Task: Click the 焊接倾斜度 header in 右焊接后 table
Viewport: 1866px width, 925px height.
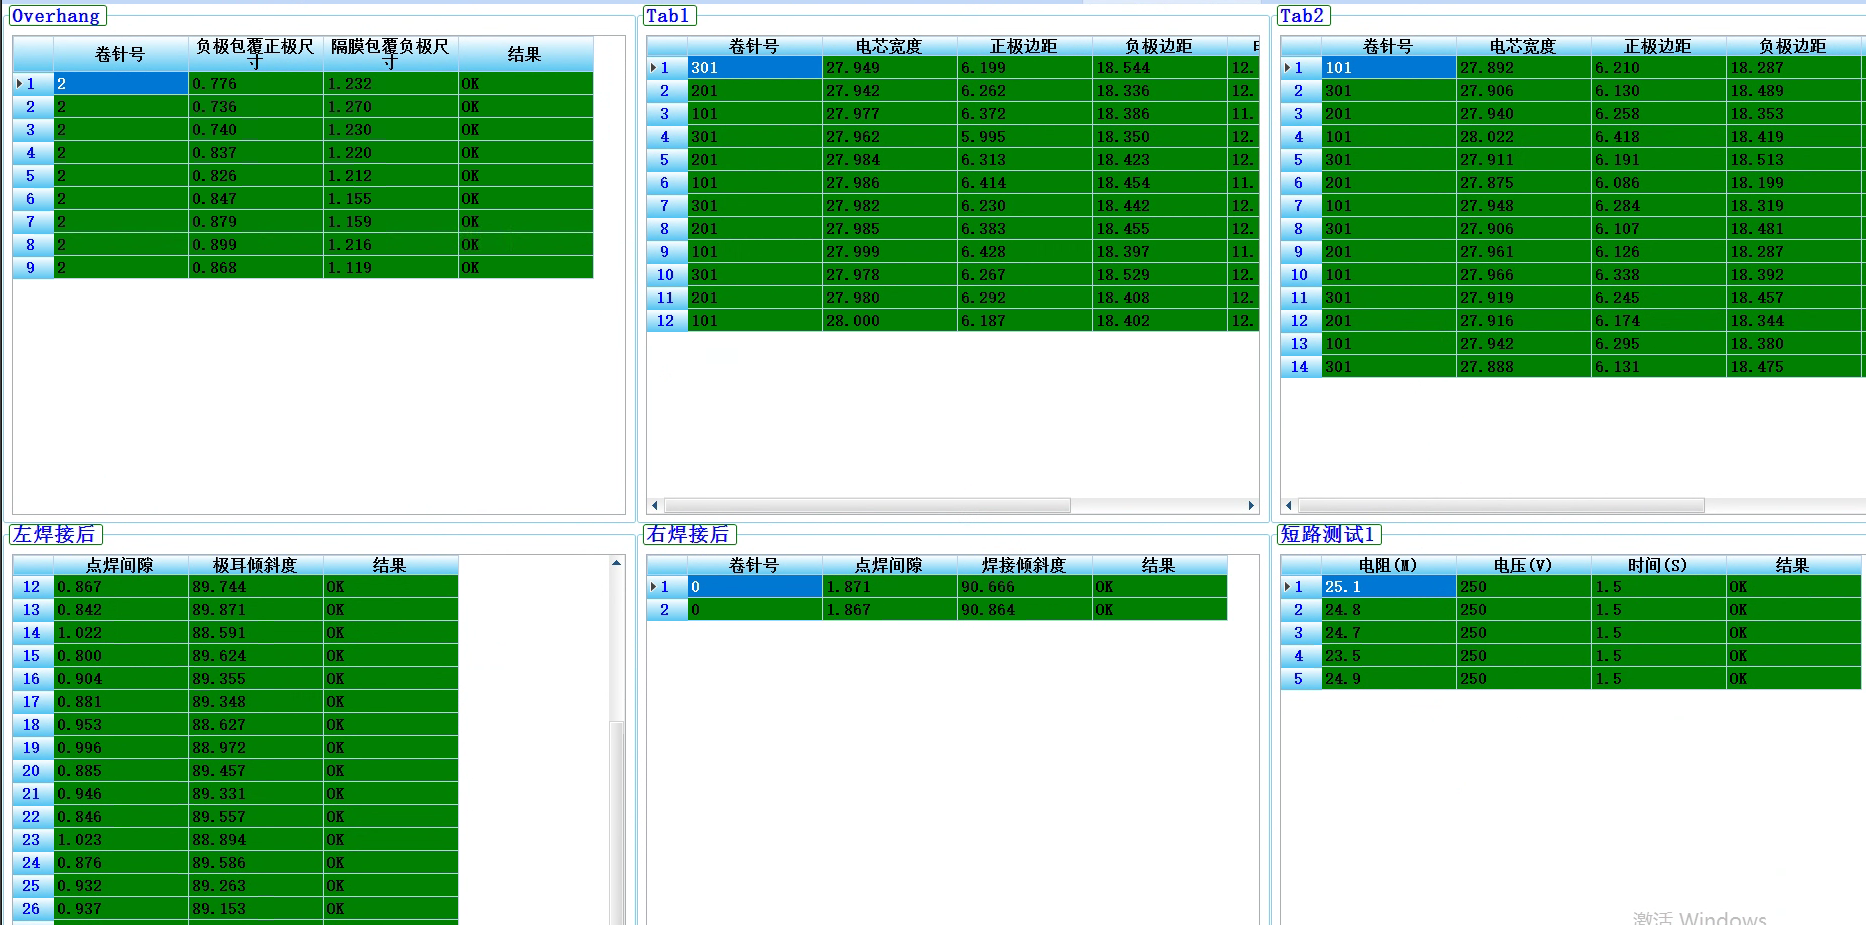Action: [1025, 566]
